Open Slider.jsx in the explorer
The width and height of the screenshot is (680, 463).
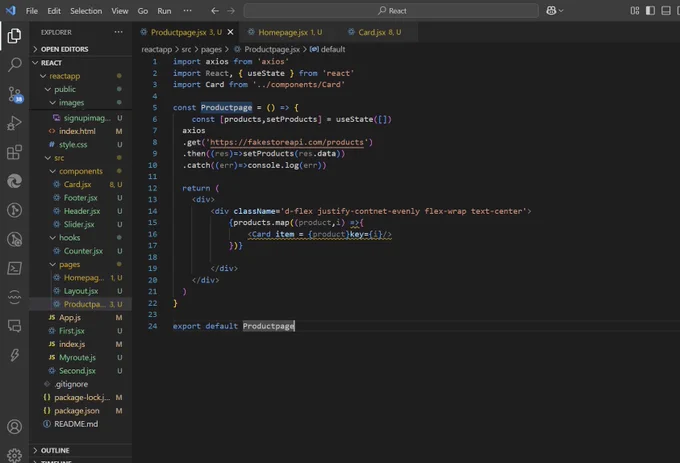pos(80,224)
